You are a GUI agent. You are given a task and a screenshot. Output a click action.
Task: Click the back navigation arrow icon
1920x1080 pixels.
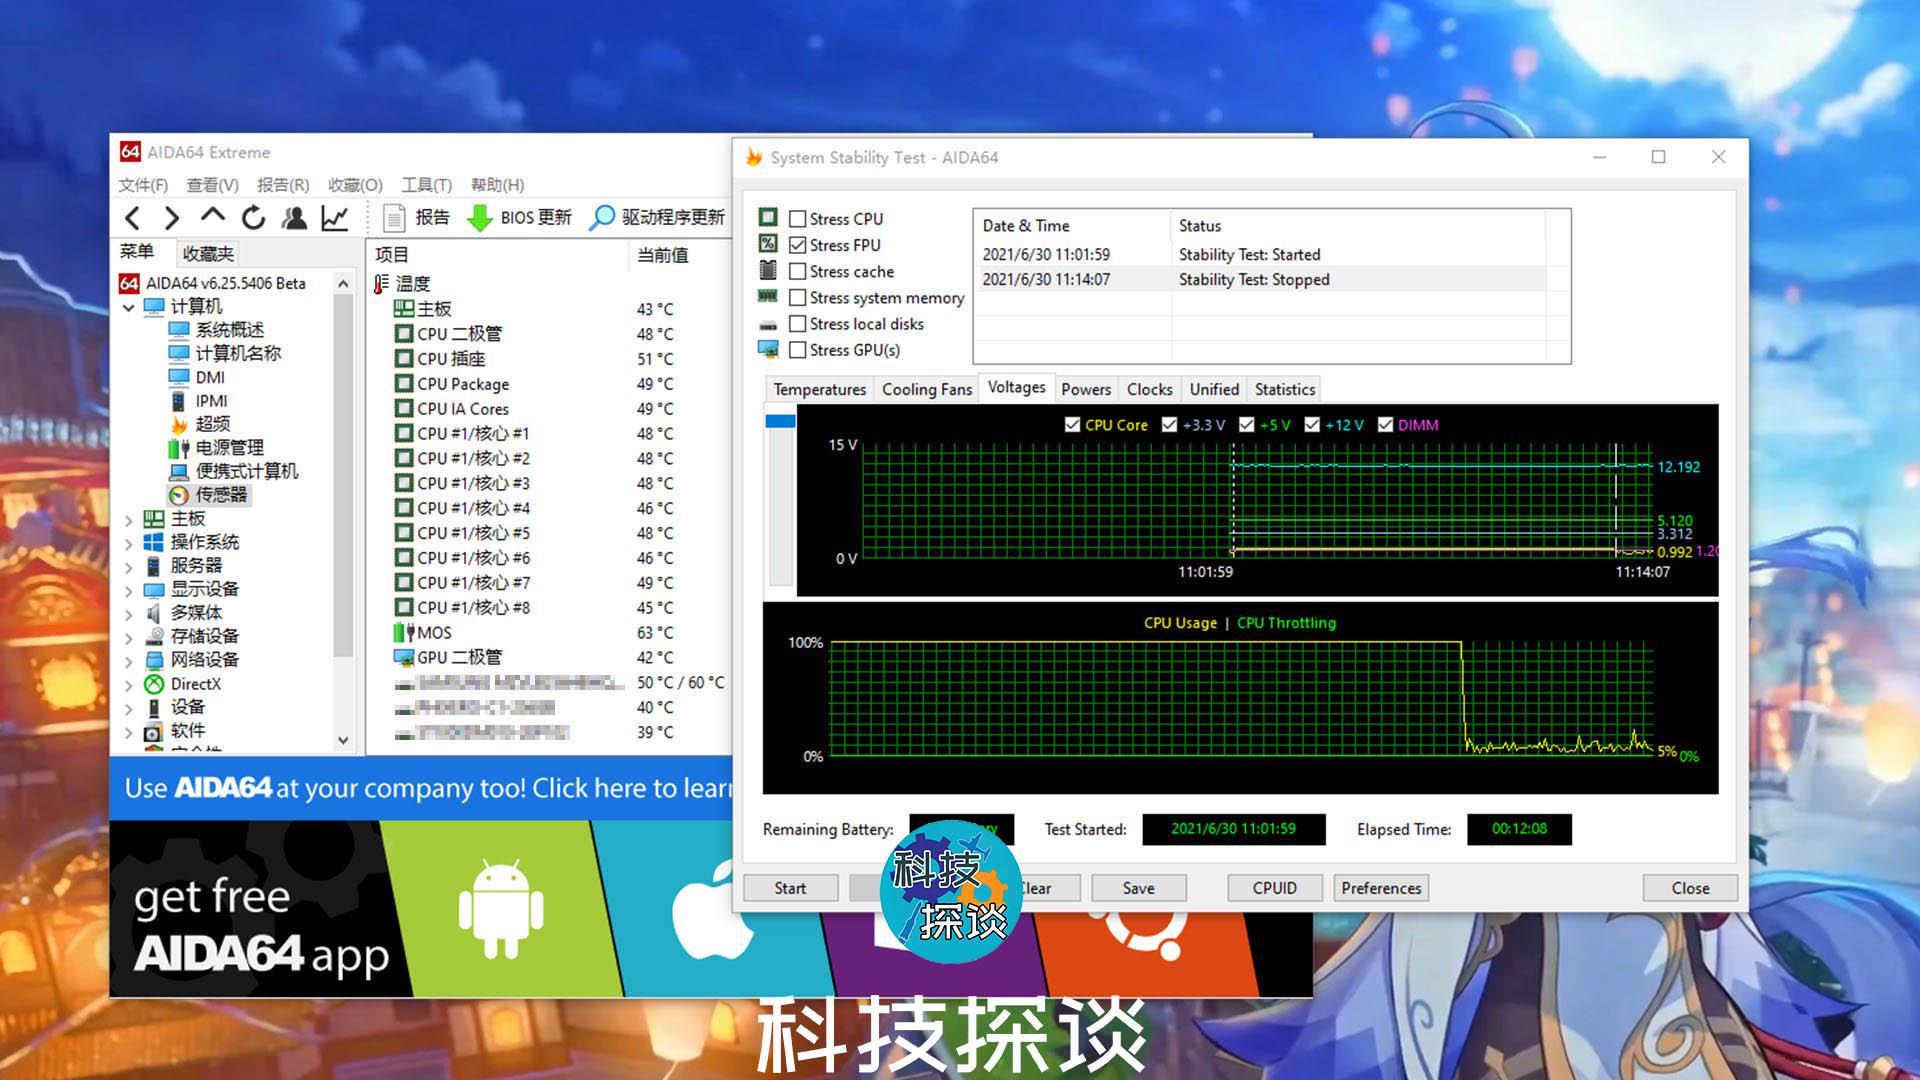(132, 218)
